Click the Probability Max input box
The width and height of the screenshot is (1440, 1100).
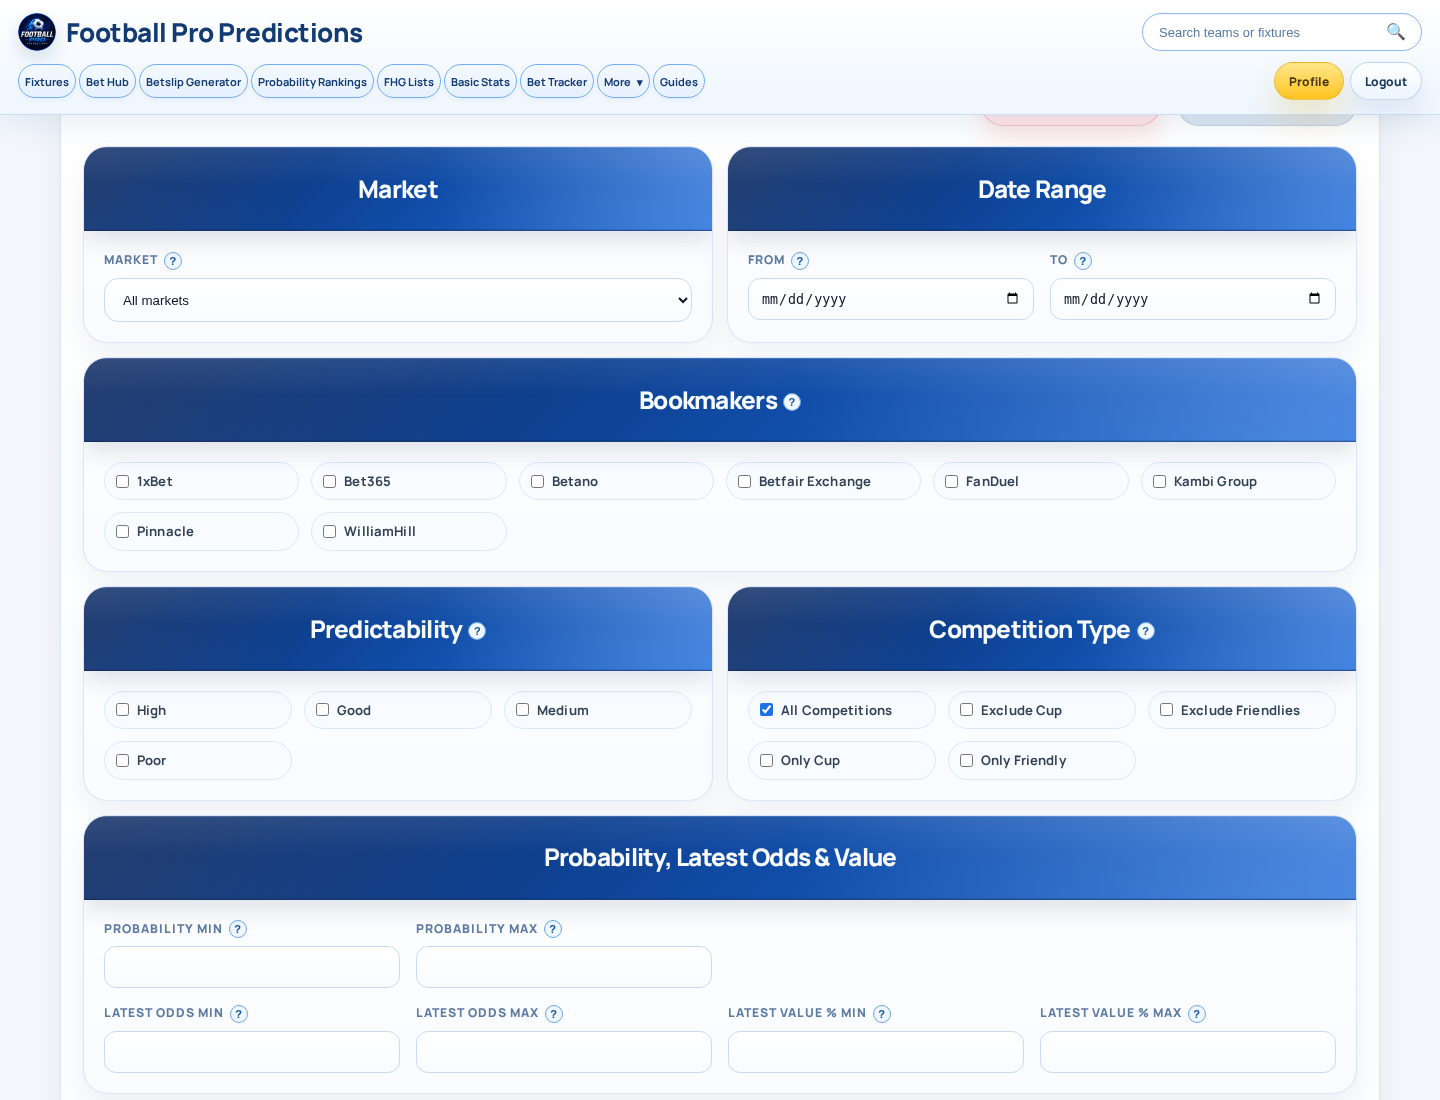[x=564, y=967]
